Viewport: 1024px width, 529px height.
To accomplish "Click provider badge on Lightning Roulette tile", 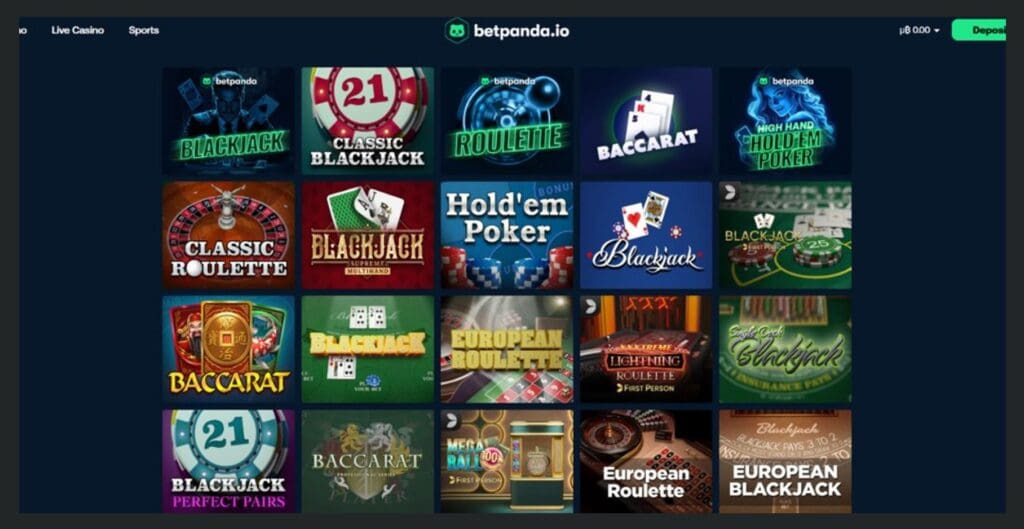I will [x=590, y=306].
